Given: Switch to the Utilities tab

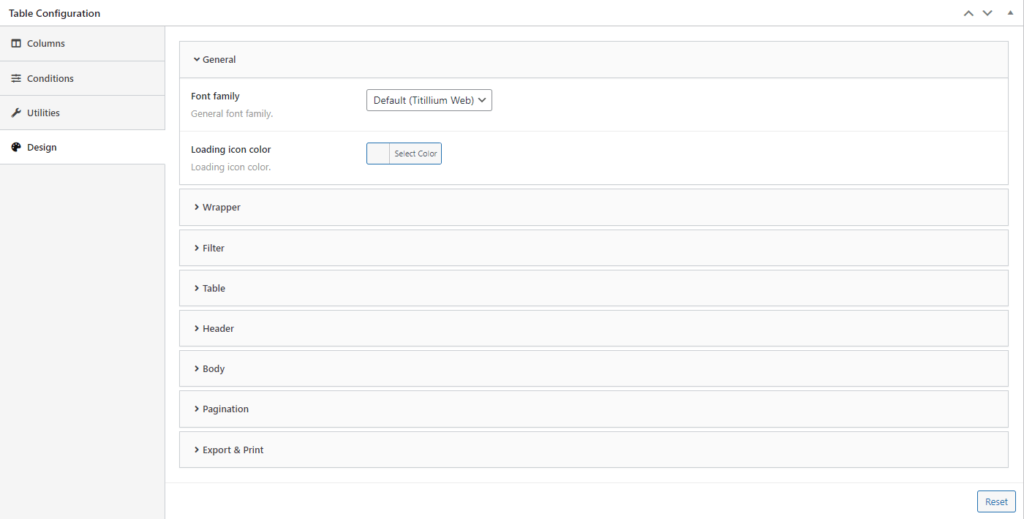Looking at the screenshot, I should (43, 113).
